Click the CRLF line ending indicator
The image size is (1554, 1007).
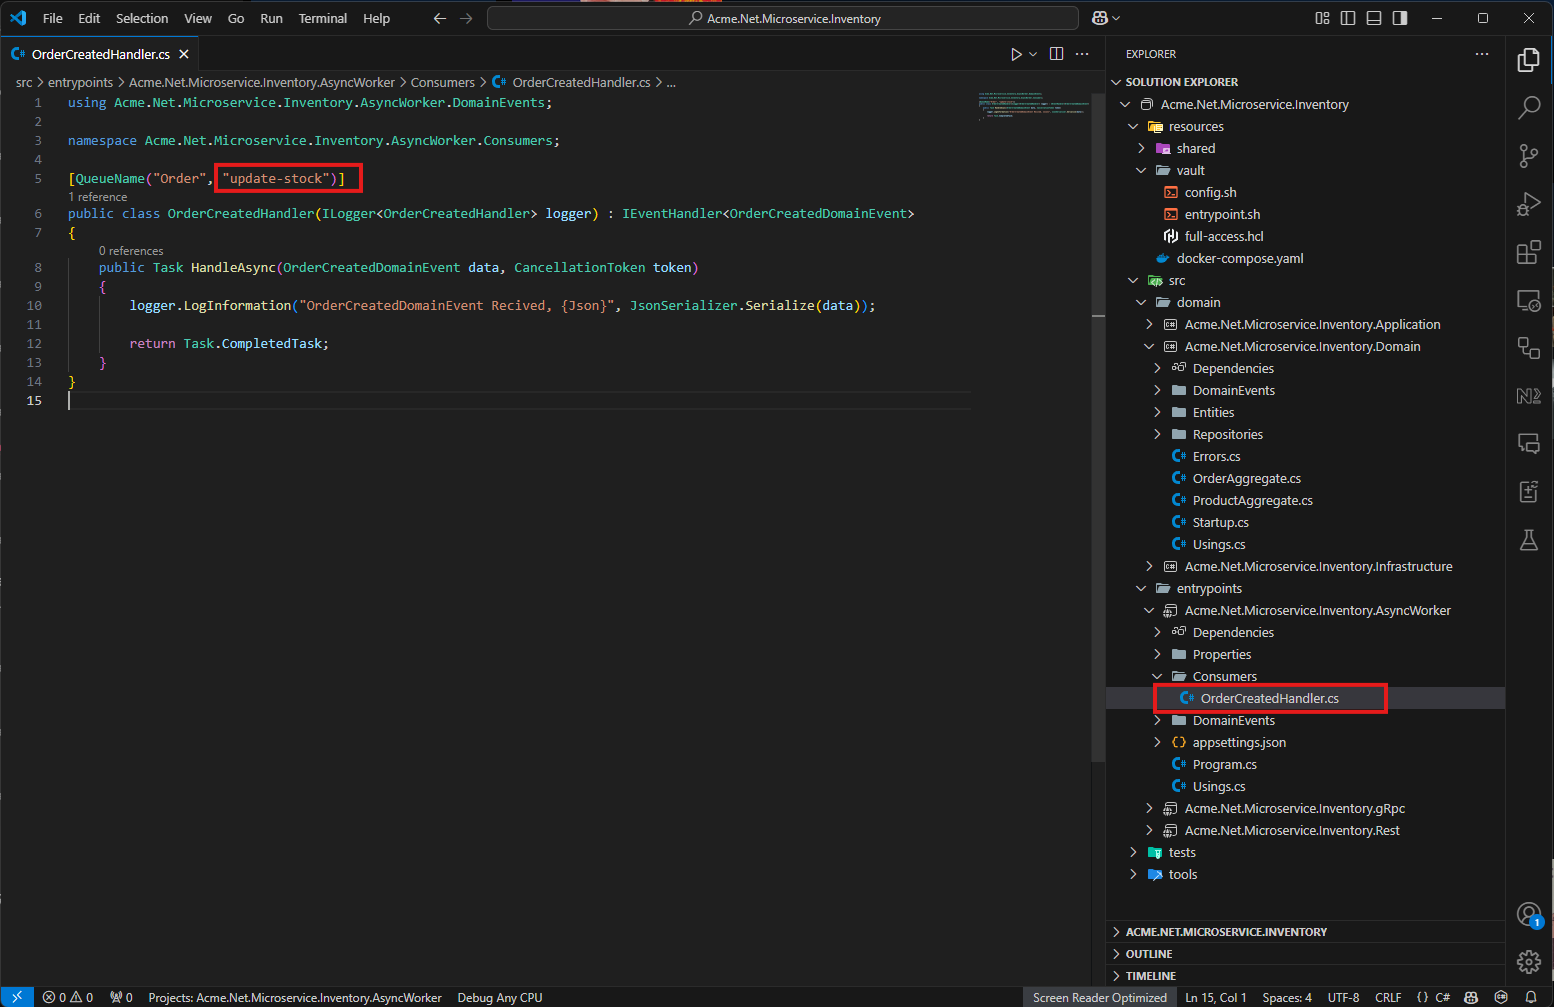pos(1387,997)
